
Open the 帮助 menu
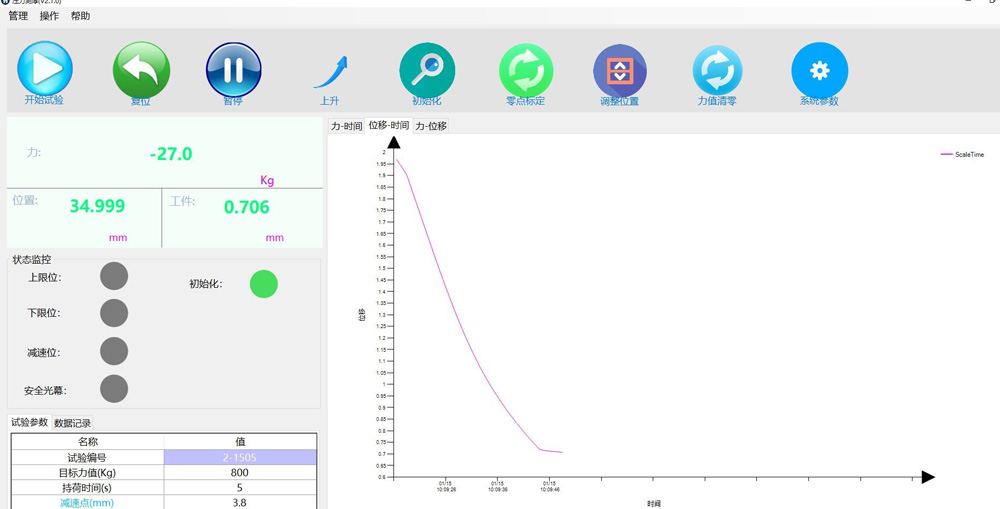tap(80, 16)
